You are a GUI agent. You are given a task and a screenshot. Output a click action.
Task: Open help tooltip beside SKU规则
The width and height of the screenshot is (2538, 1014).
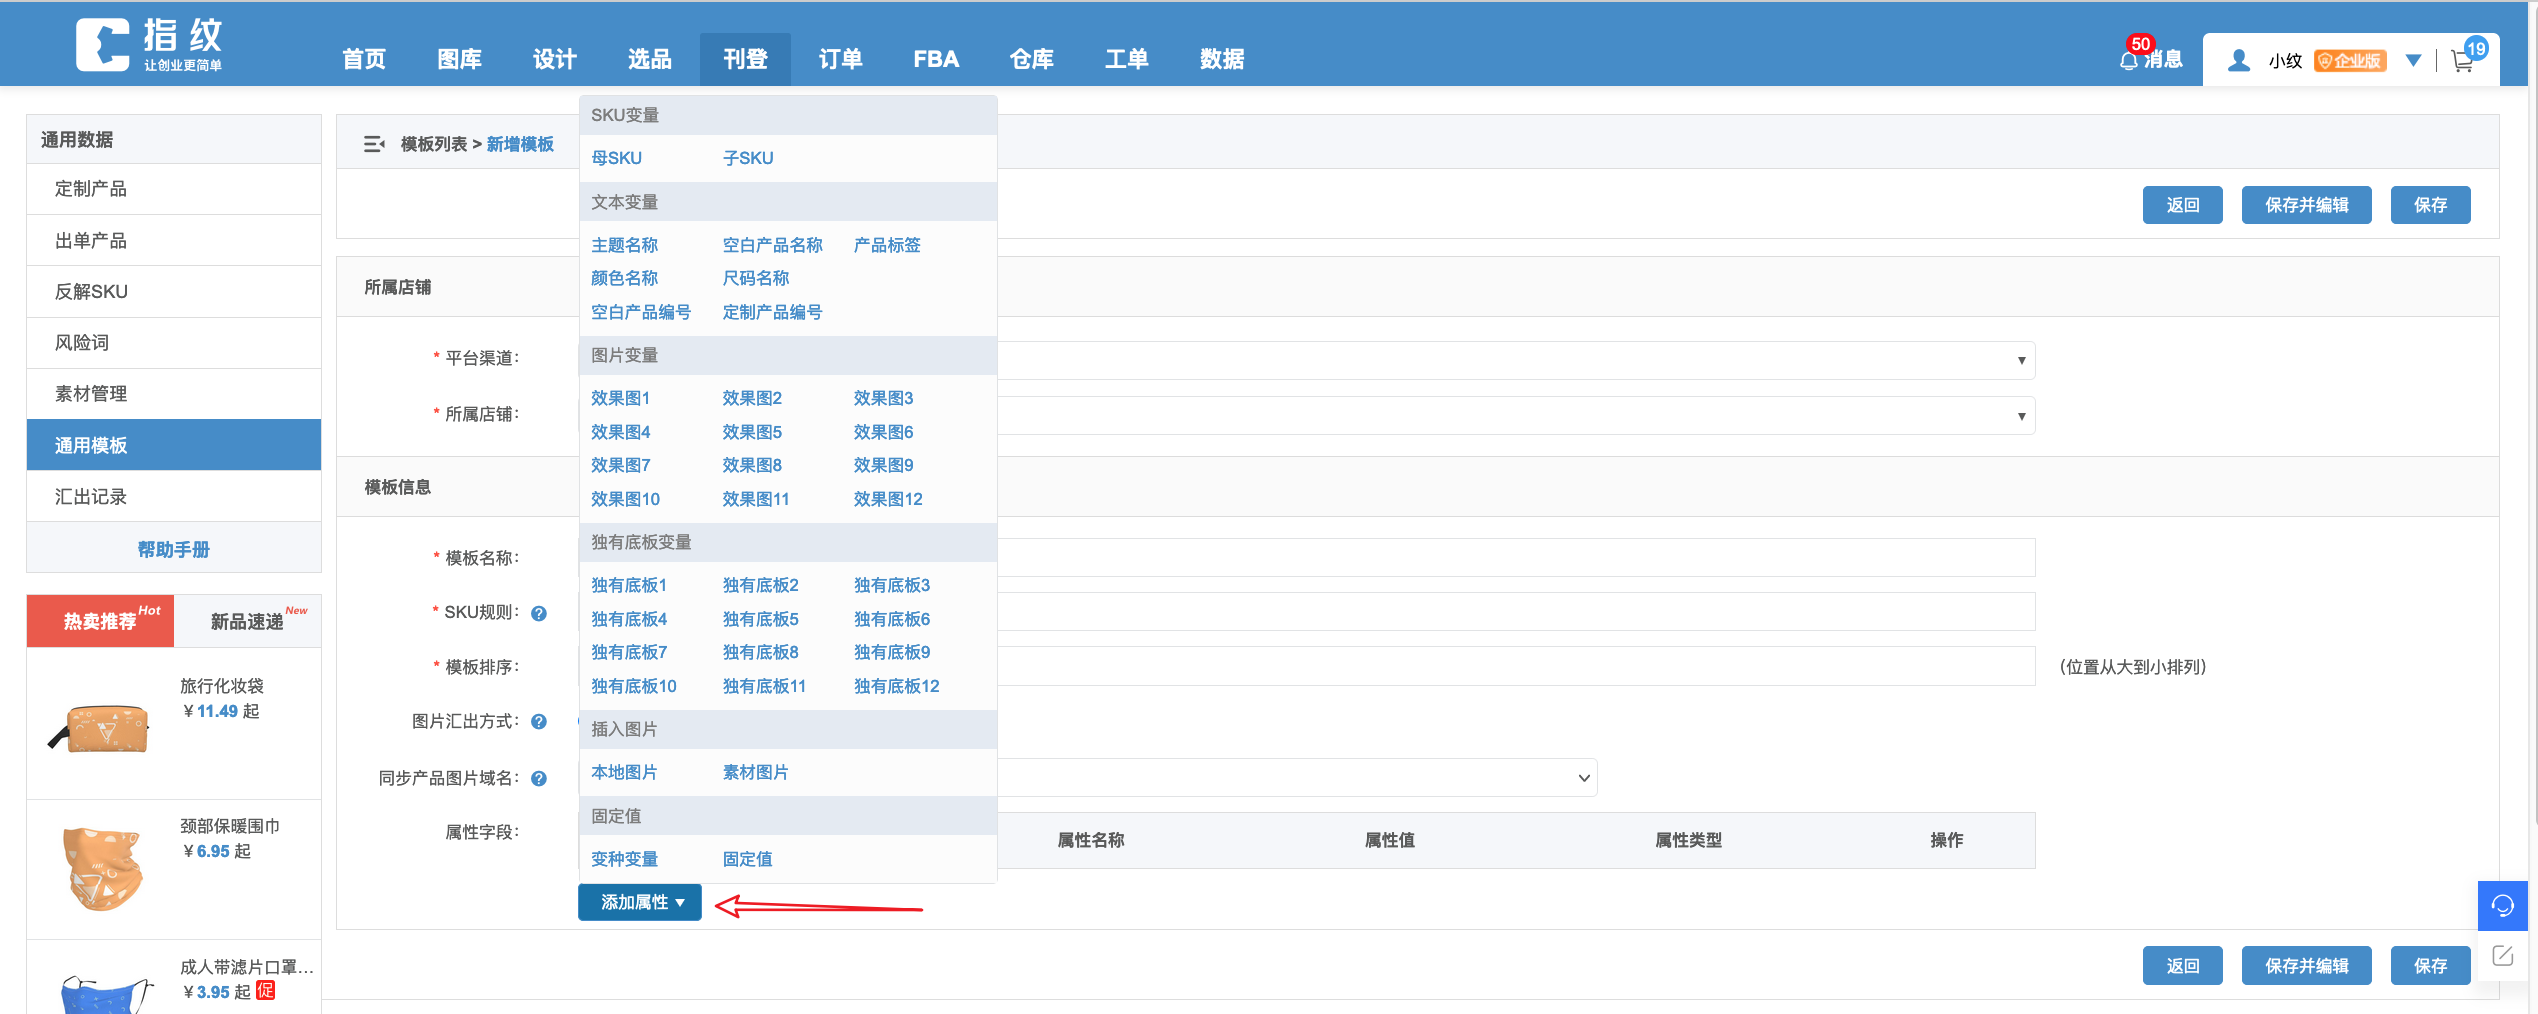[x=539, y=614]
